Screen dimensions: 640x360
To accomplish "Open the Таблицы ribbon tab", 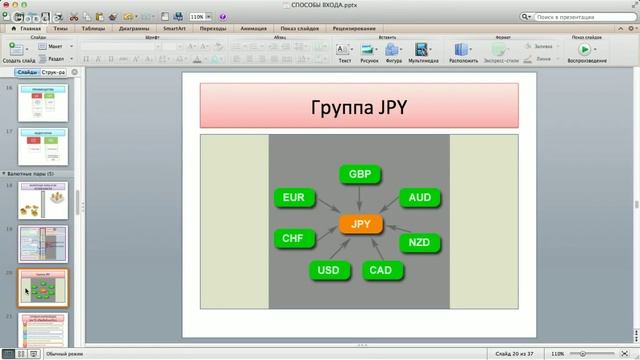I will coord(93,29).
